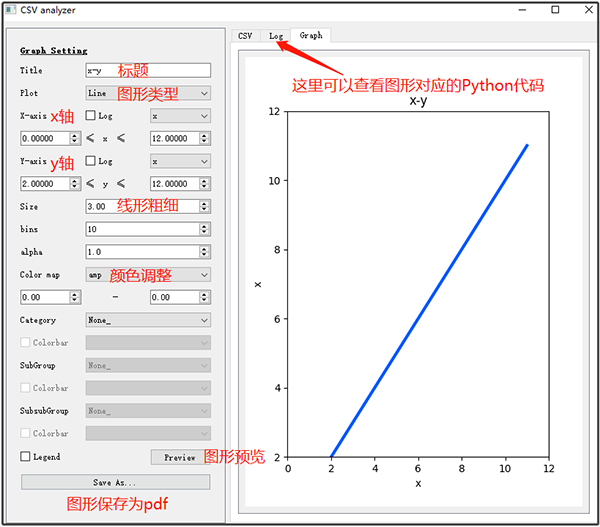
Task: Step the Size spinner arrows
Action: (x=204, y=207)
